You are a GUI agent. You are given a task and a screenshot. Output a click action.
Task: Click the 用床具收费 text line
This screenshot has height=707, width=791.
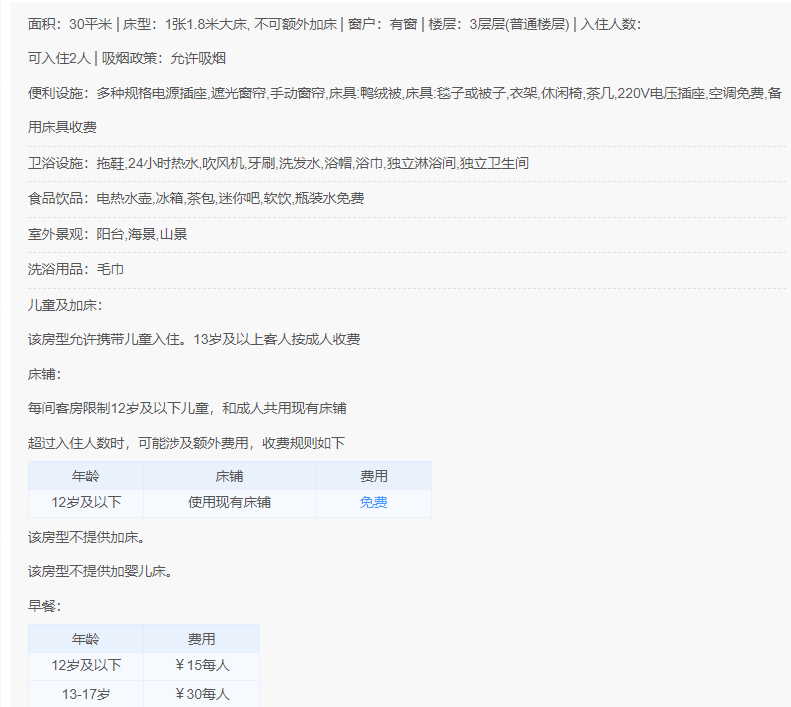(x=62, y=127)
